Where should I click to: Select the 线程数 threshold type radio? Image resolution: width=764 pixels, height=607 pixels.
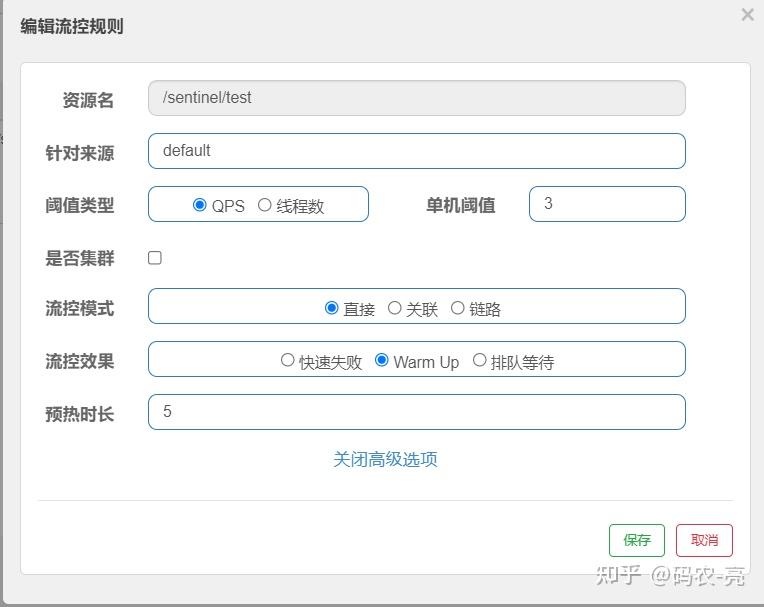pos(265,205)
